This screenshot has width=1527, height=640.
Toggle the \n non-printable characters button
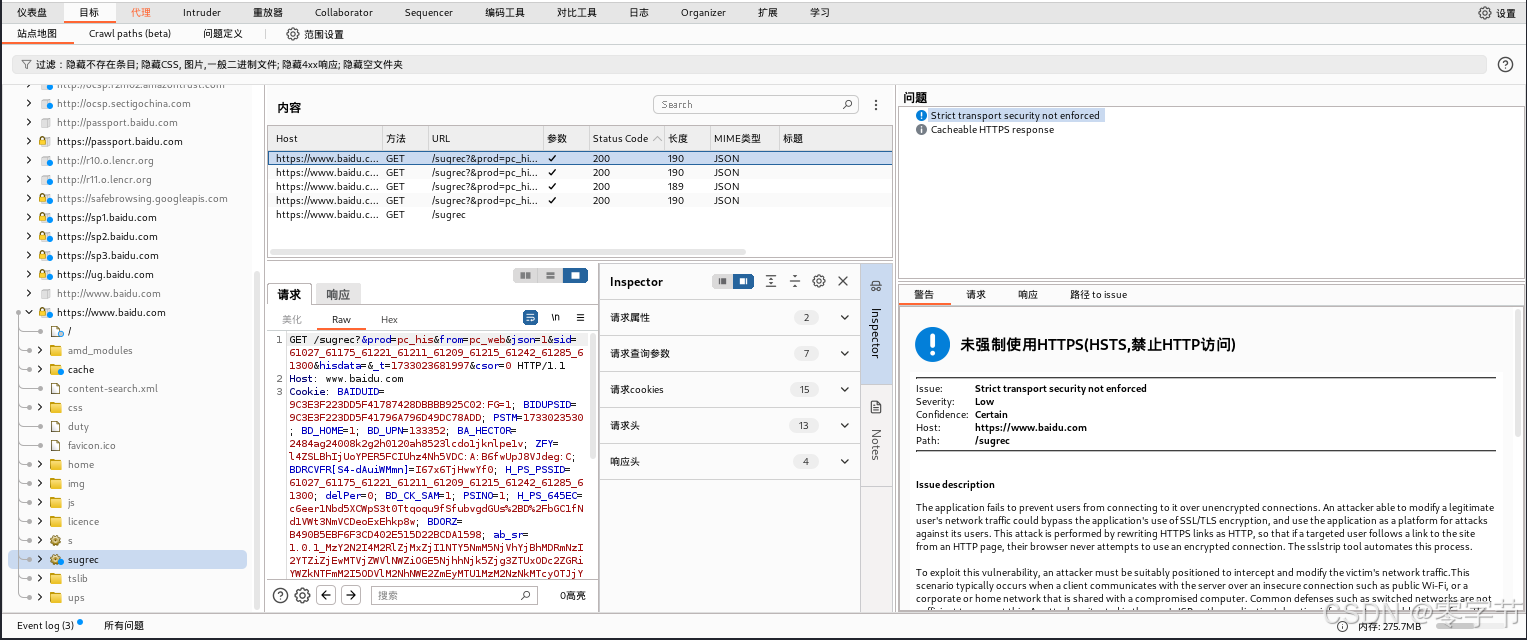tap(555, 317)
